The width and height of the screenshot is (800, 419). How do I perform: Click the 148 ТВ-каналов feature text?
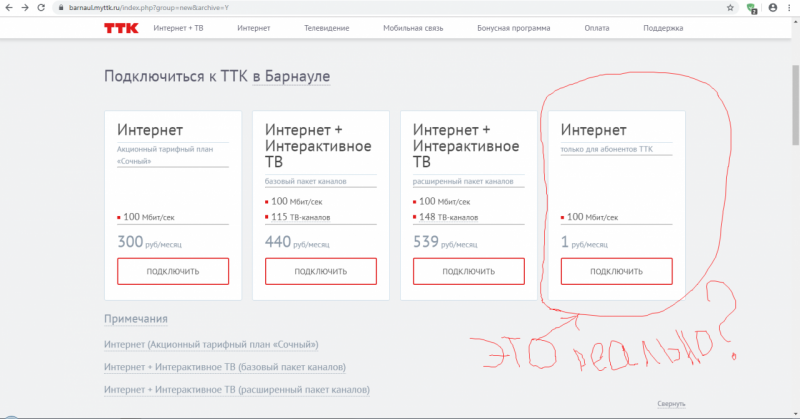[x=448, y=217]
